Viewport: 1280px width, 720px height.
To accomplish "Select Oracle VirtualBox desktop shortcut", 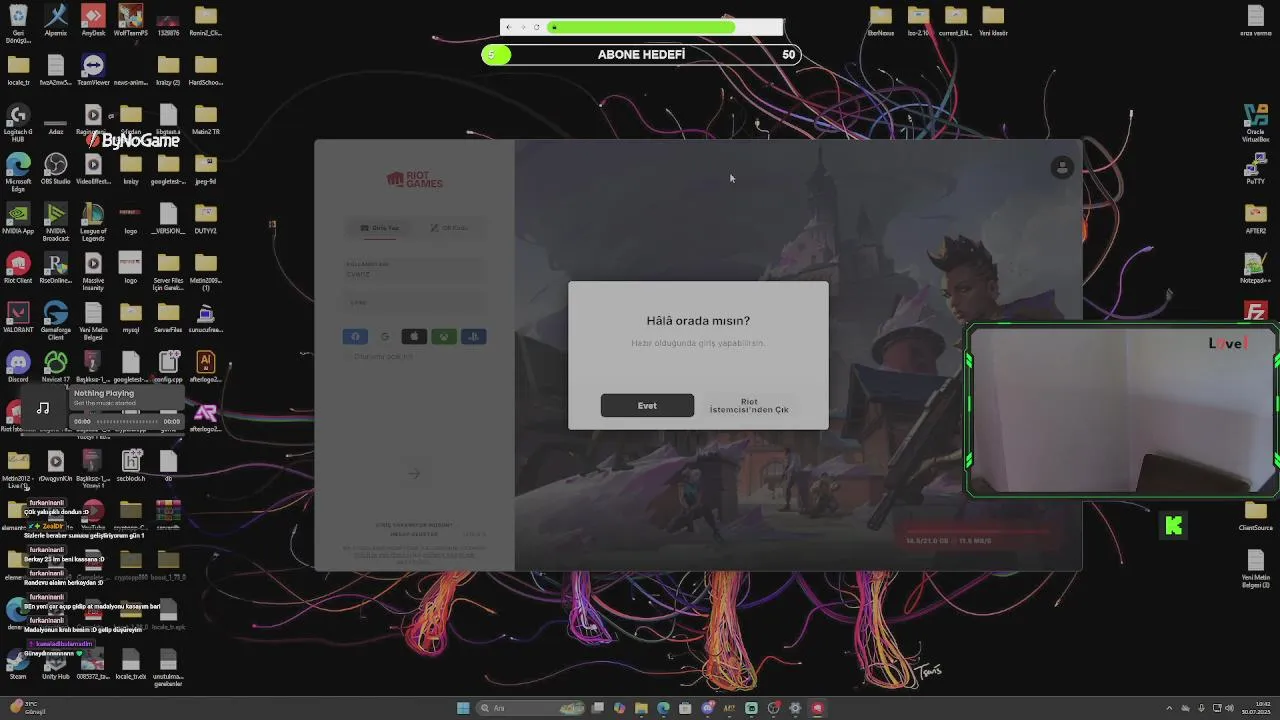I will pos(1255,123).
